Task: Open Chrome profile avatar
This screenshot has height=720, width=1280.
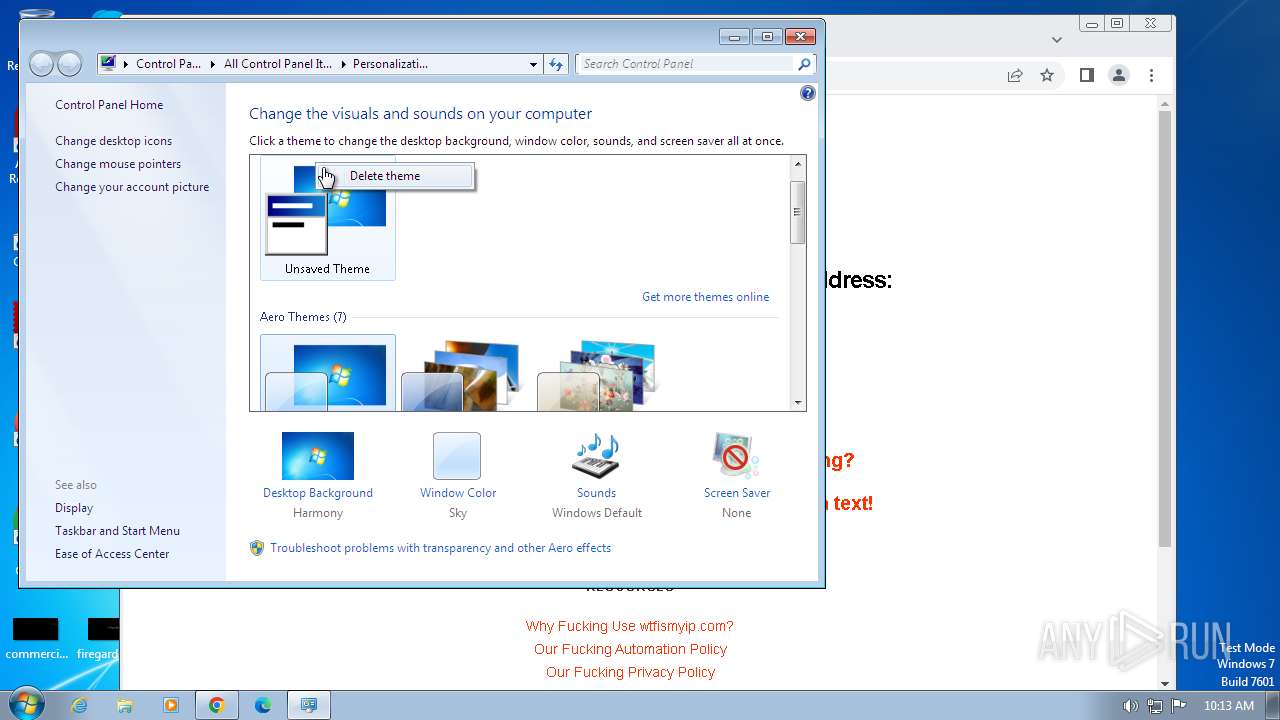Action: tap(1119, 75)
